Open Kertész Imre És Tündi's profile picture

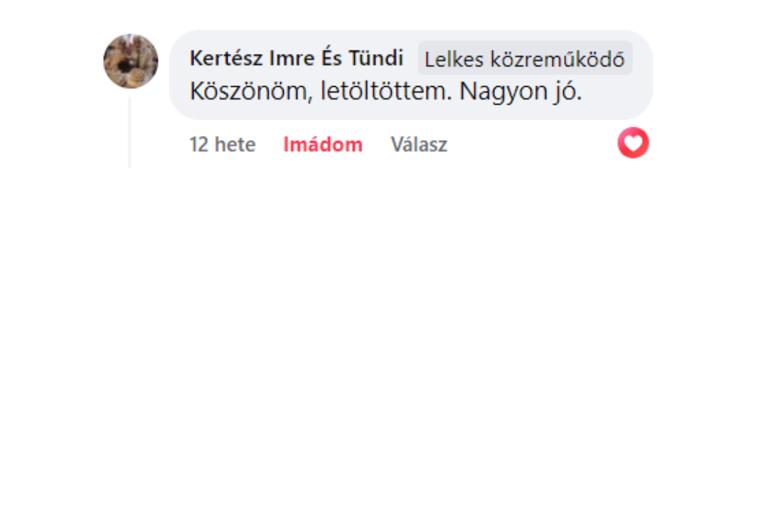tap(131, 61)
